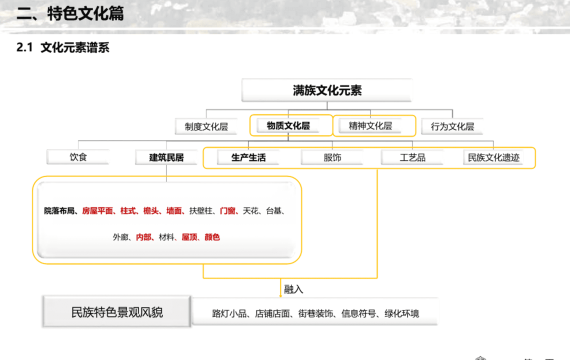570x360 pixels.
Task: Click the 满族文化元素 root box
Action: coord(327,90)
